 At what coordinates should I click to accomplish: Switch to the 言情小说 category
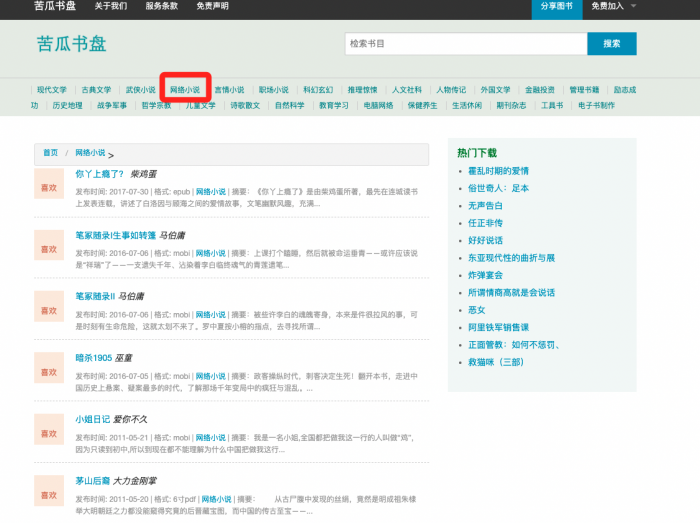(x=229, y=90)
